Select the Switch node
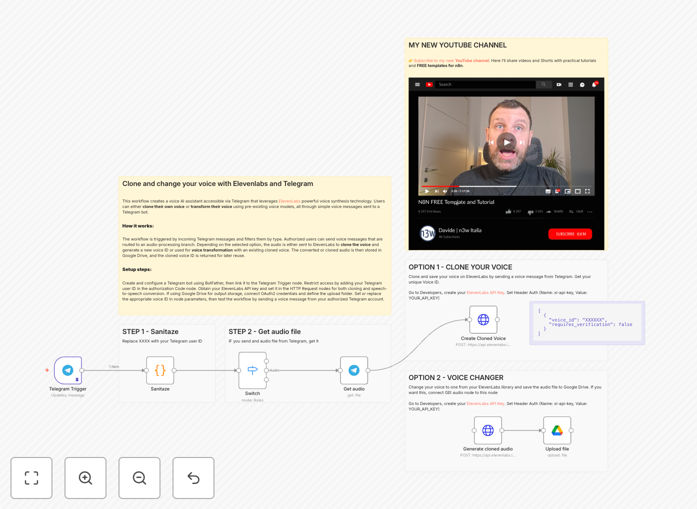Screen dimensions: 697x509 [252, 370]
